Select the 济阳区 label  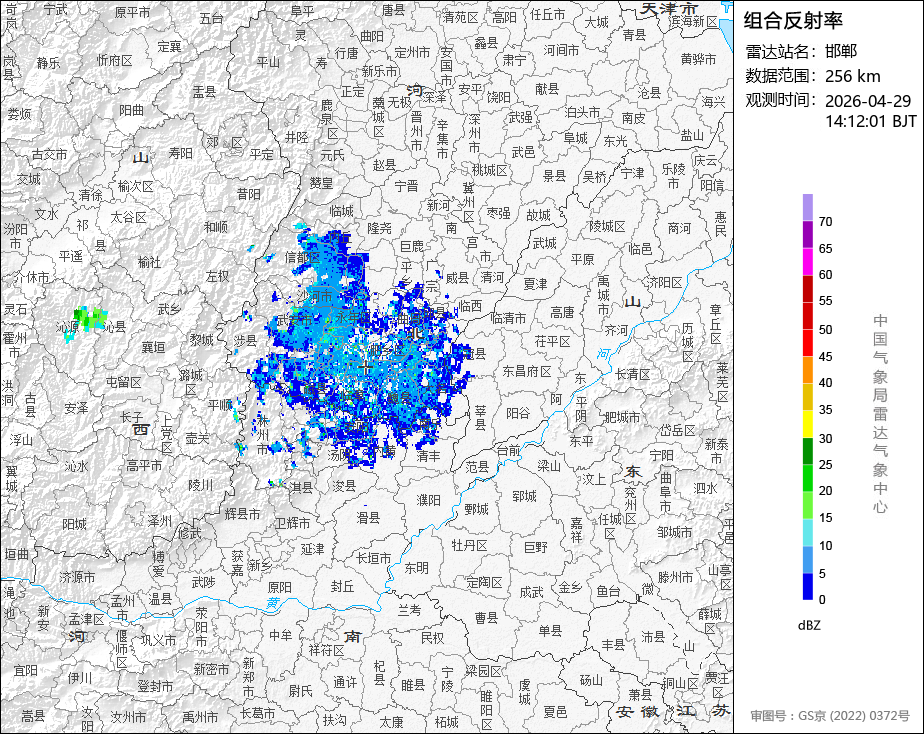tap(665, 282)
